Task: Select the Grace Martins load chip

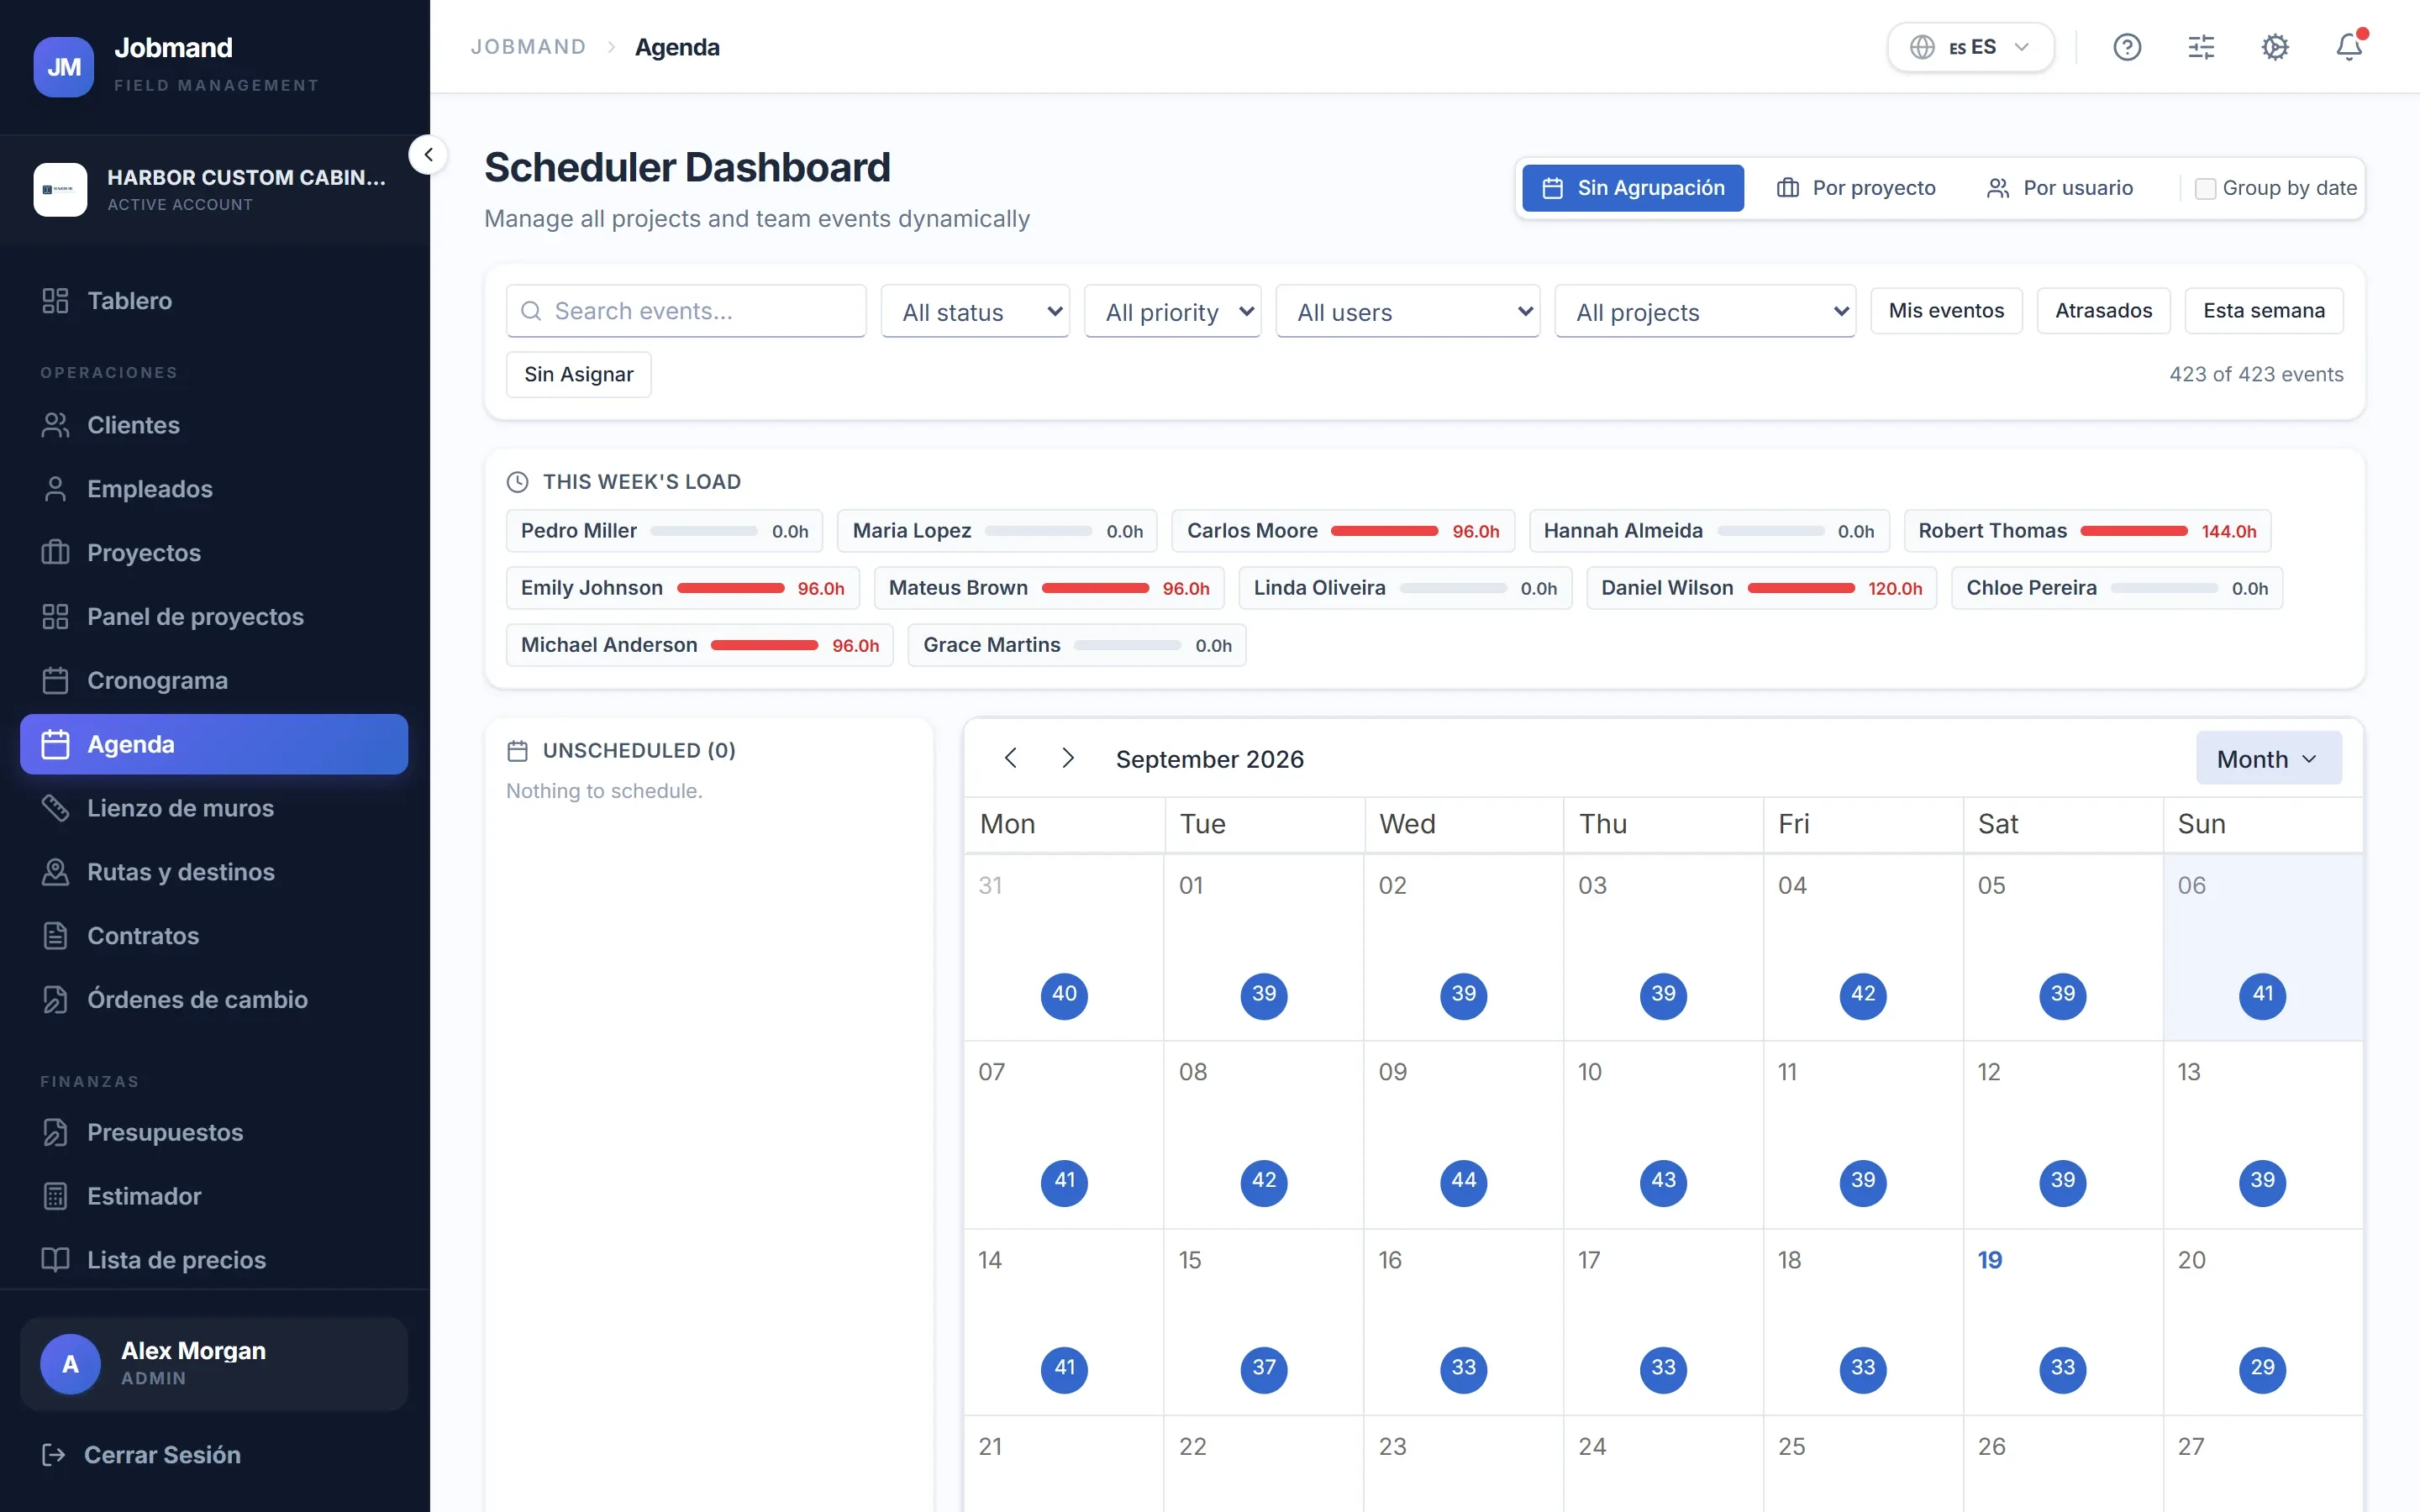Action: point(1076,645)
